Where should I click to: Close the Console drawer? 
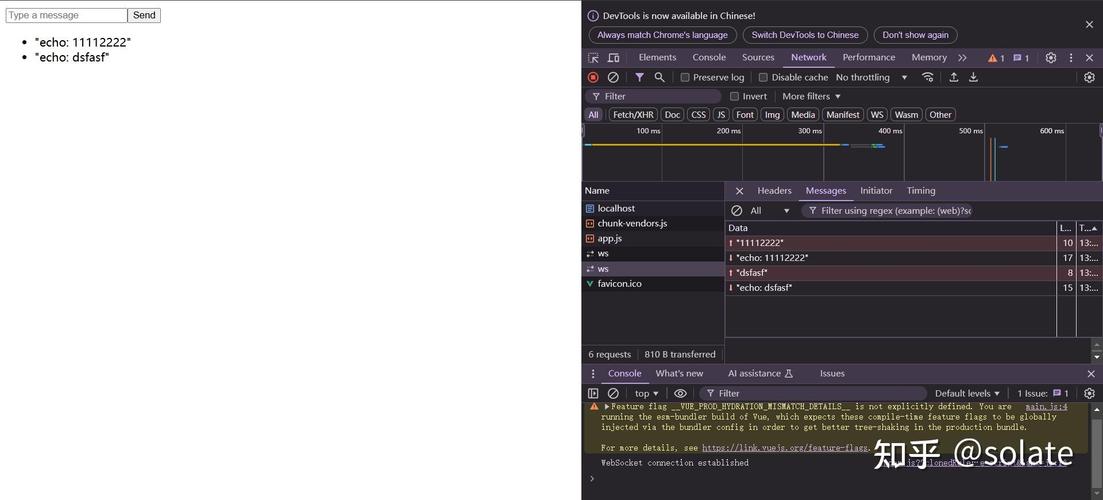point(1091,373)
